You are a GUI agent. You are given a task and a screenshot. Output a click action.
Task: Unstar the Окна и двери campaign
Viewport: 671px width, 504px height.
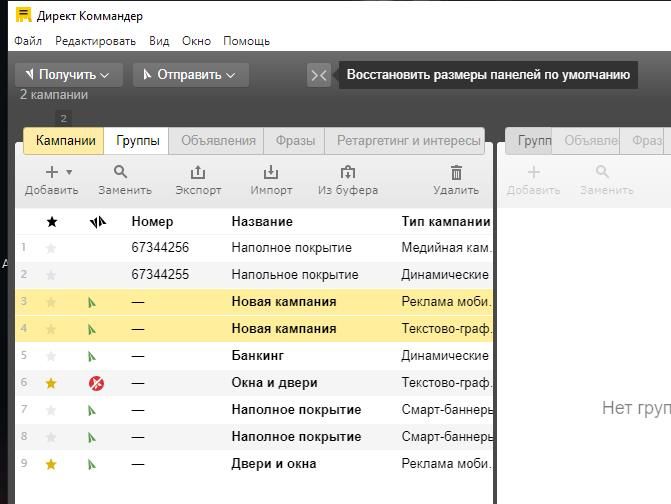coord(51,383)
